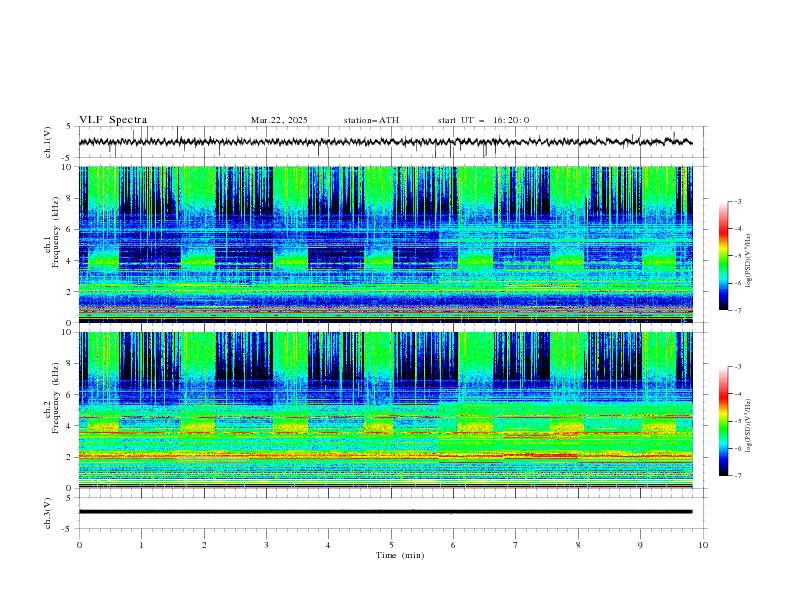Click the ch.1 waveform trace panel
The image size is (792, 612).
pos(392,142)
